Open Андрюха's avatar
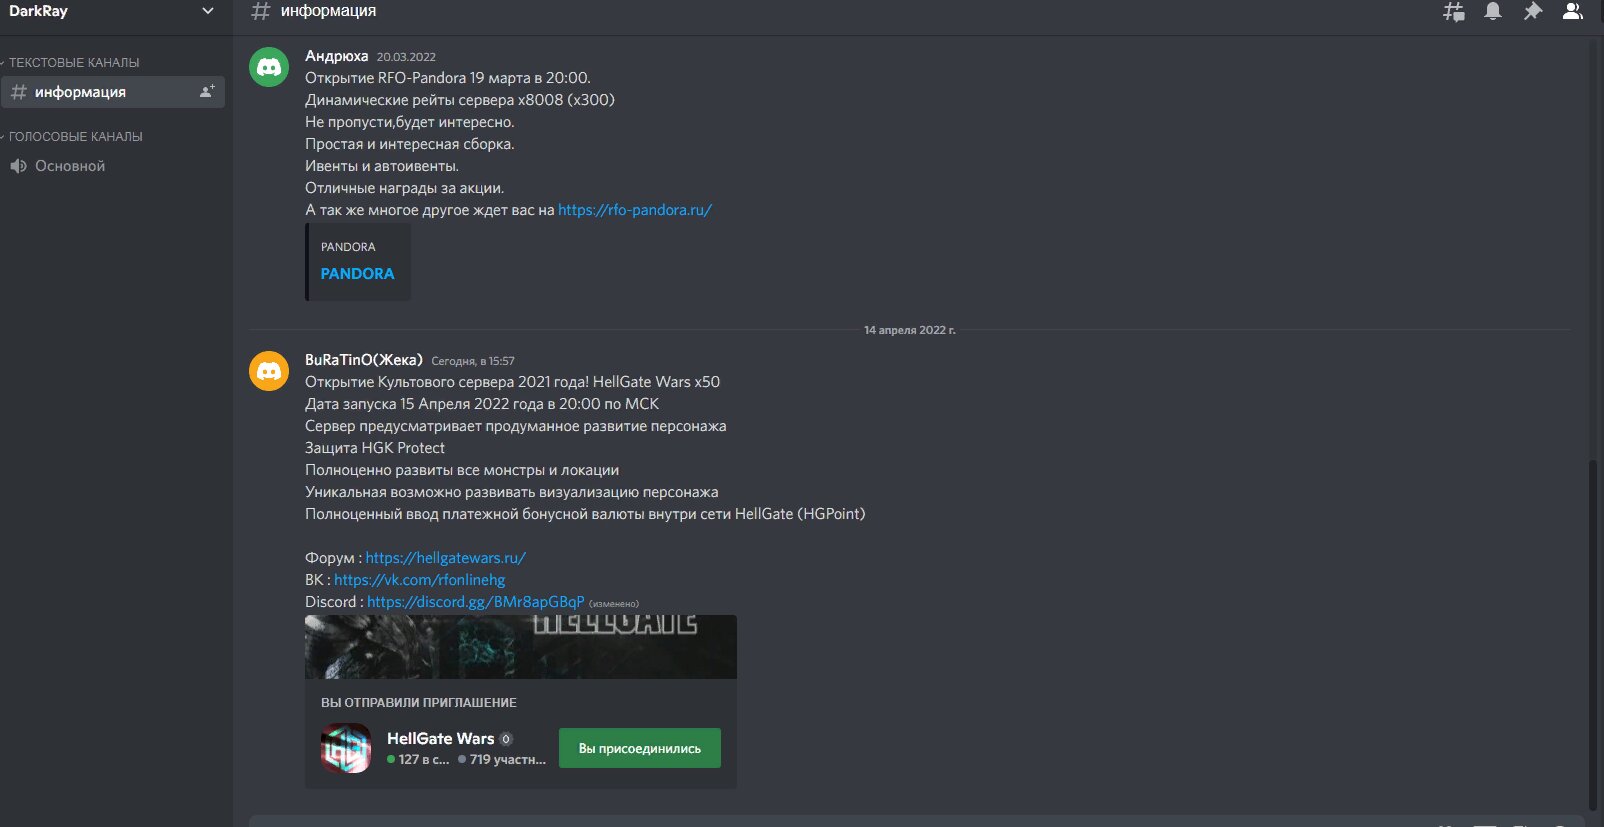This screenshot has width=1604, height=827. (269, 67)
